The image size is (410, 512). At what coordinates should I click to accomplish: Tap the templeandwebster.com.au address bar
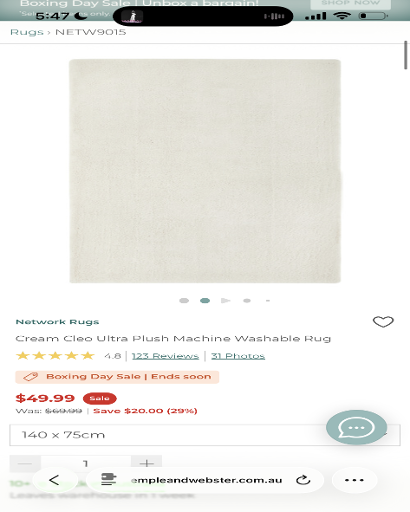[x=207, y=480]
